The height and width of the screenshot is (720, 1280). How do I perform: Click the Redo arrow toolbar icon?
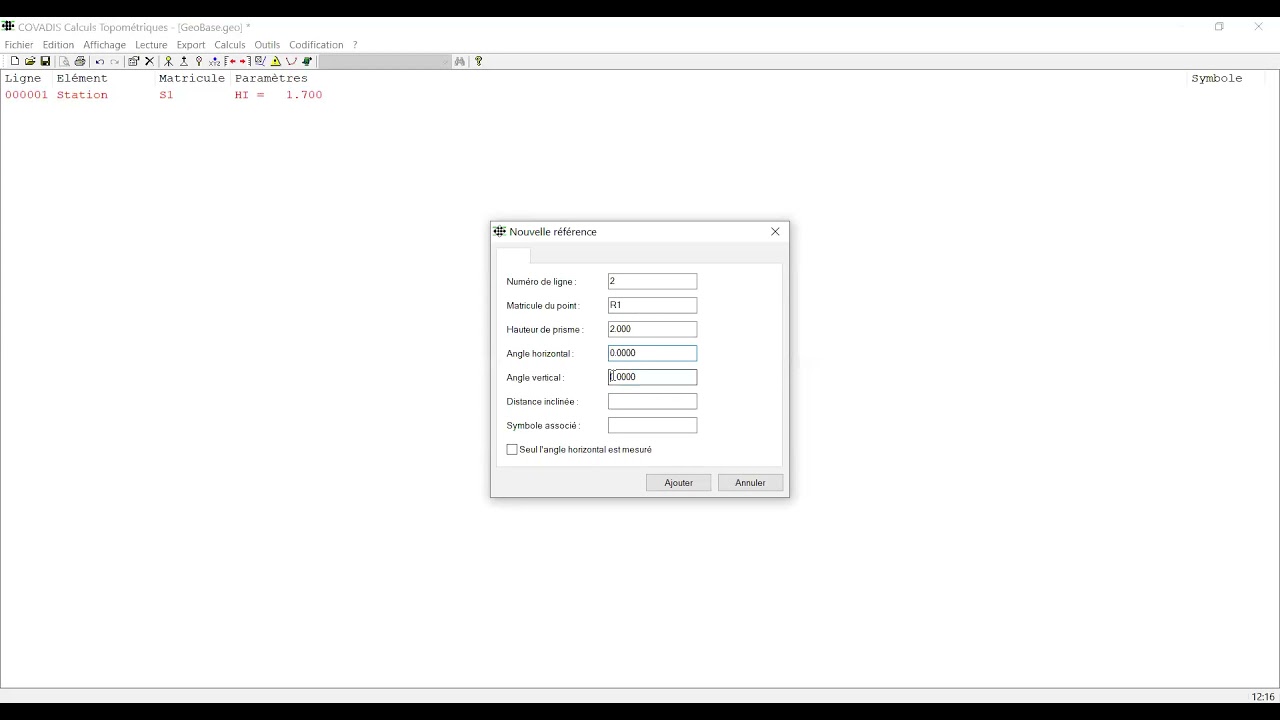pos(114,61)
